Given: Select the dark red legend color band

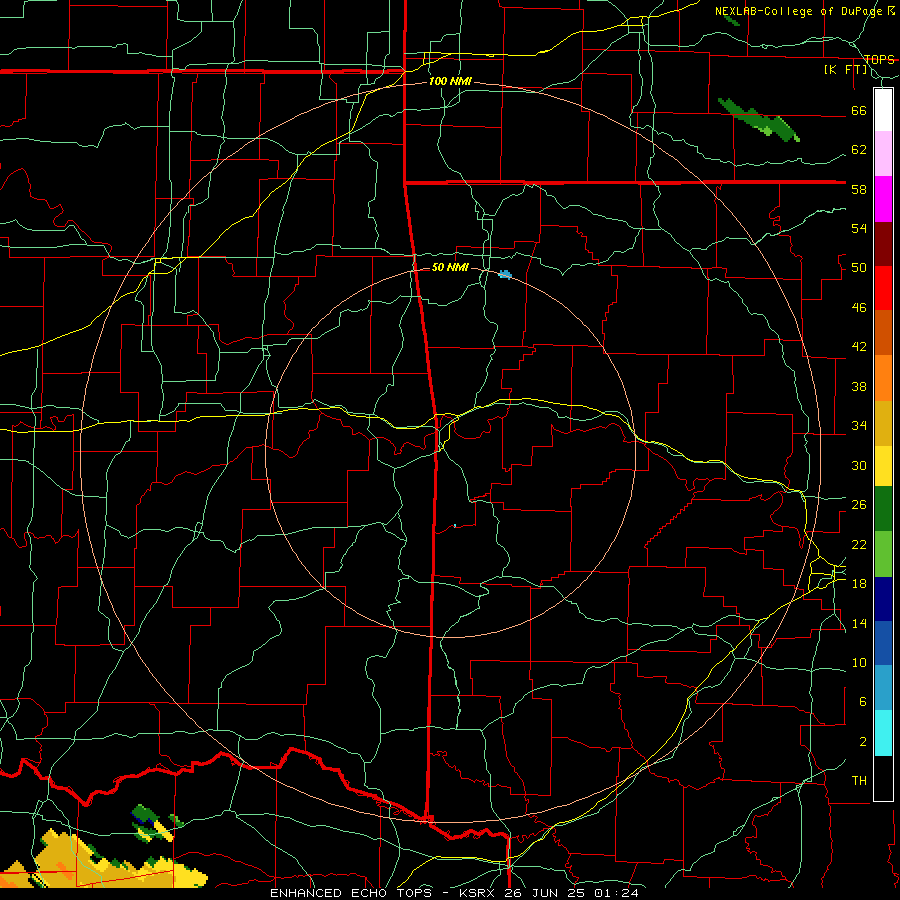Looking at the screenshot, I should tap(883, 243).
